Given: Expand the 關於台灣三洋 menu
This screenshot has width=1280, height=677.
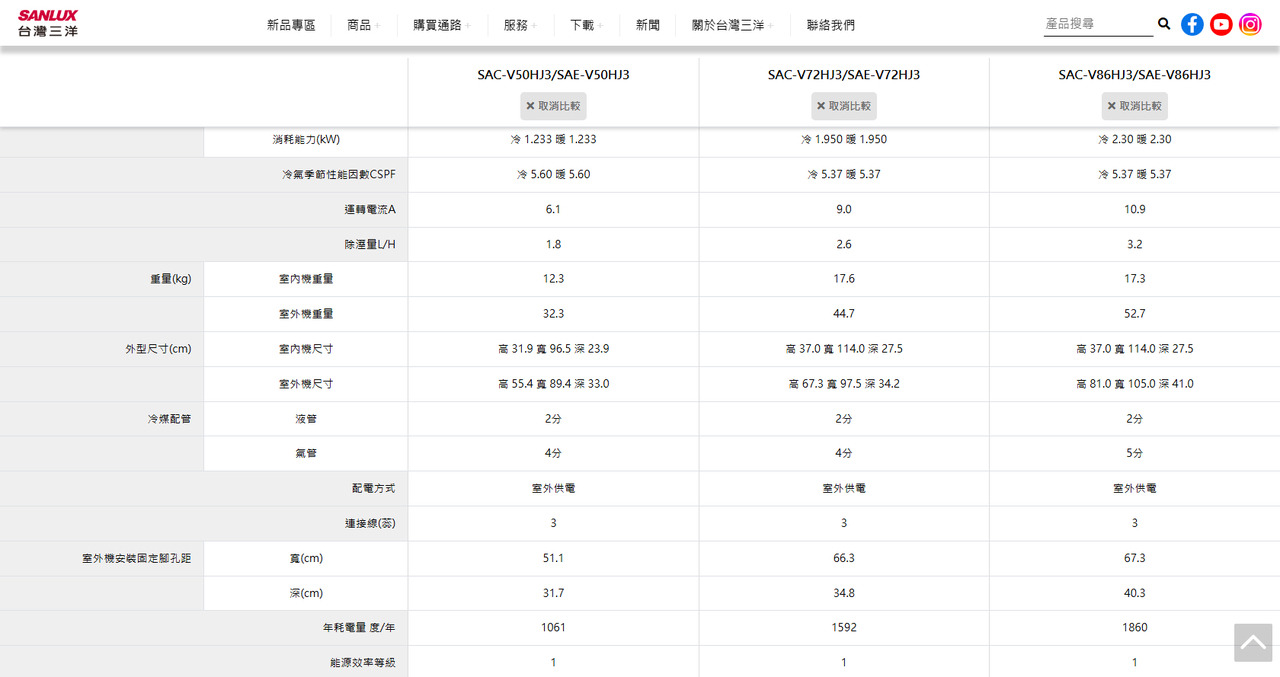Looking at the screenshot, I should [x=732, y=25].
